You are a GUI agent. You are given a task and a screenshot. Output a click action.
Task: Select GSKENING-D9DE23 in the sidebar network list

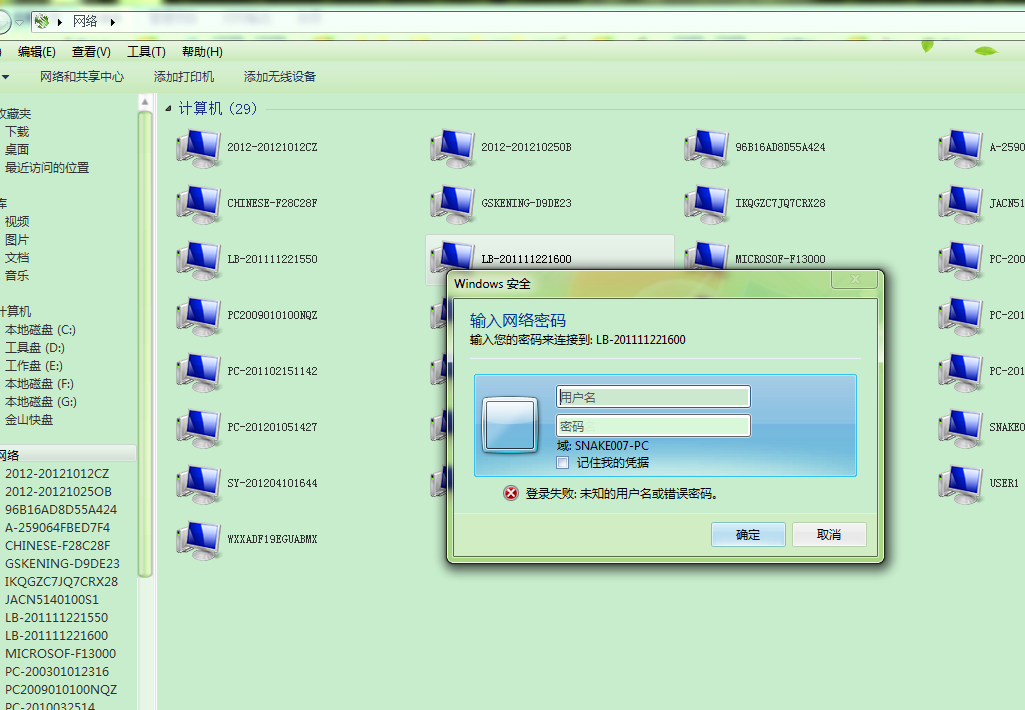(62, 564)
